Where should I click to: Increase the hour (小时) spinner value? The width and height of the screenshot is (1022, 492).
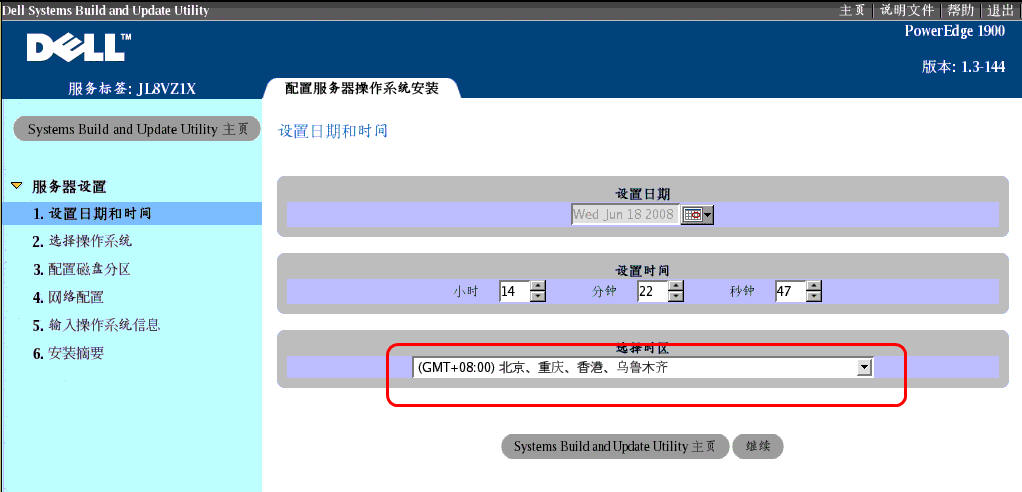click(x=538, y=286)
